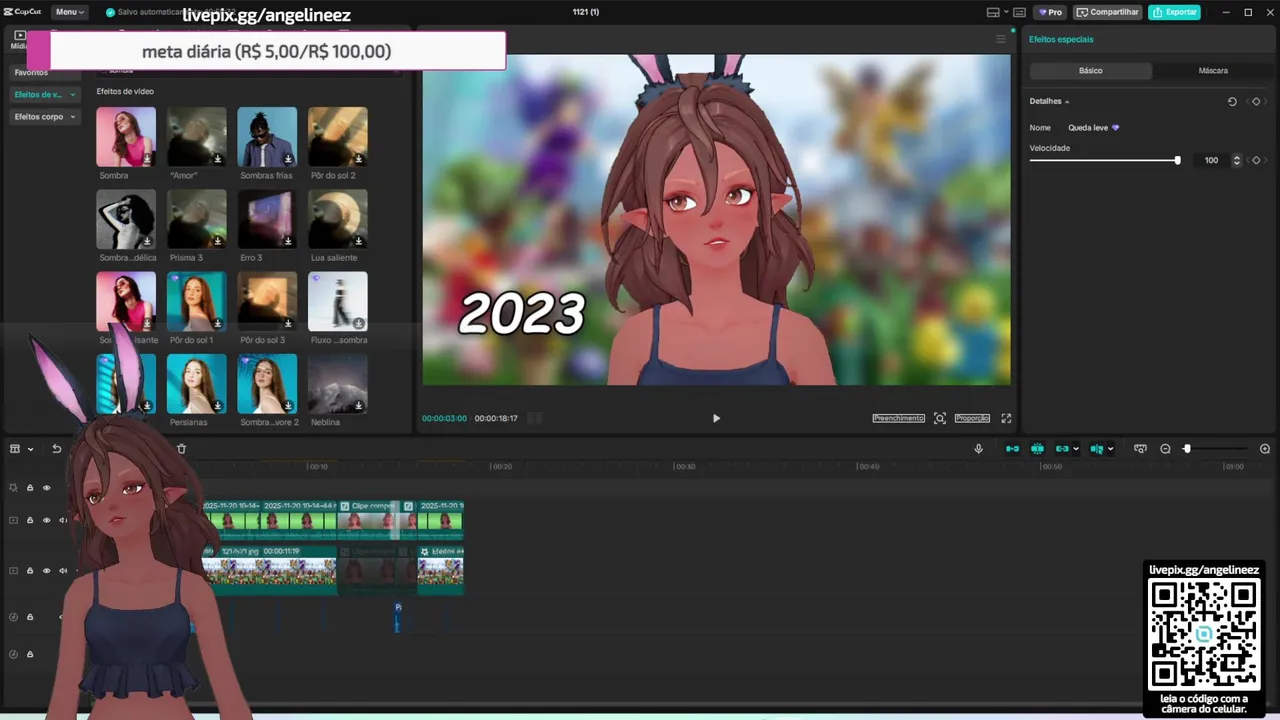Download the Lua saliente effect
Screen dimensions: 1280x720
point(358,241)
